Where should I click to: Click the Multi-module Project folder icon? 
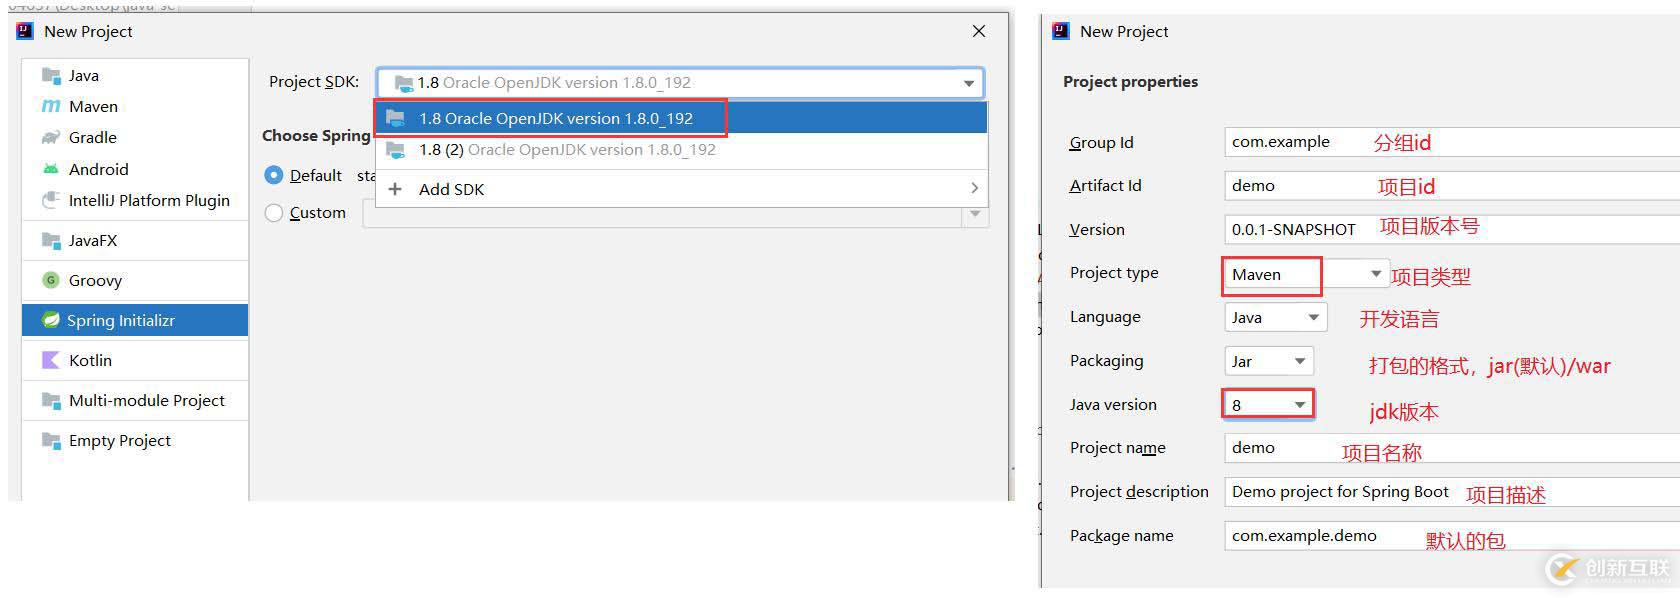pyautogui.click(x=51, y=400)
